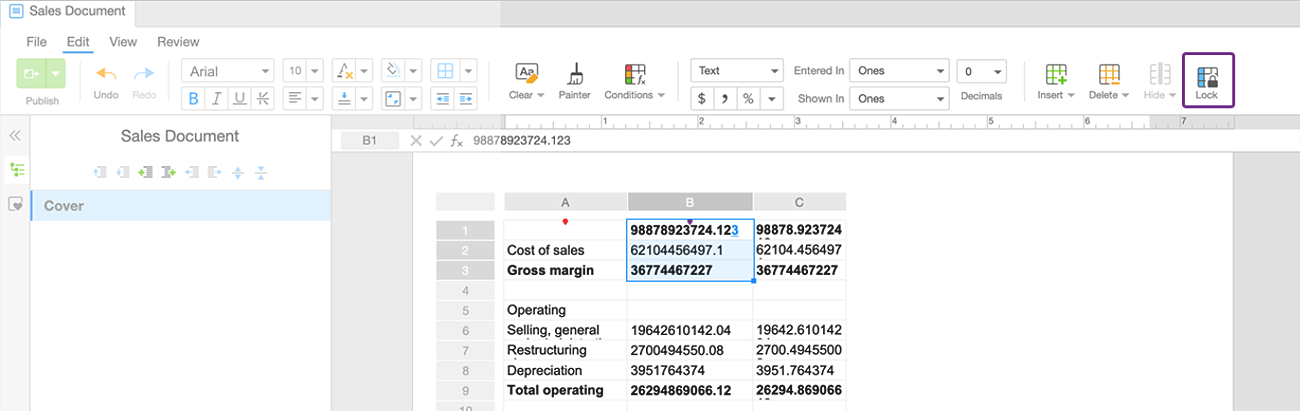Viewport: 1300px width, 411px height.
Task: Apply dollar currency format button
Action: point(702,98)
